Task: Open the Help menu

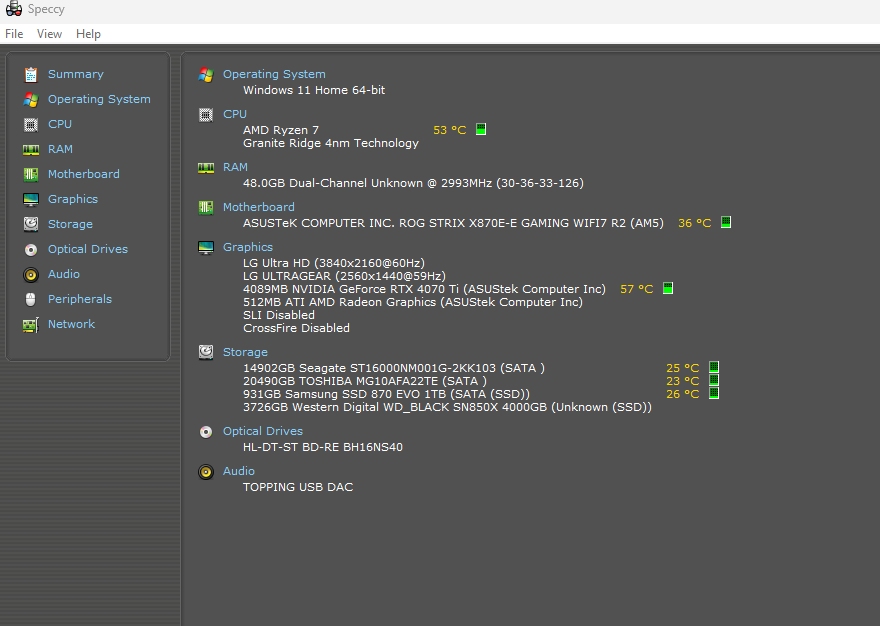Action: pyautogui.click(x=88, y=34)
